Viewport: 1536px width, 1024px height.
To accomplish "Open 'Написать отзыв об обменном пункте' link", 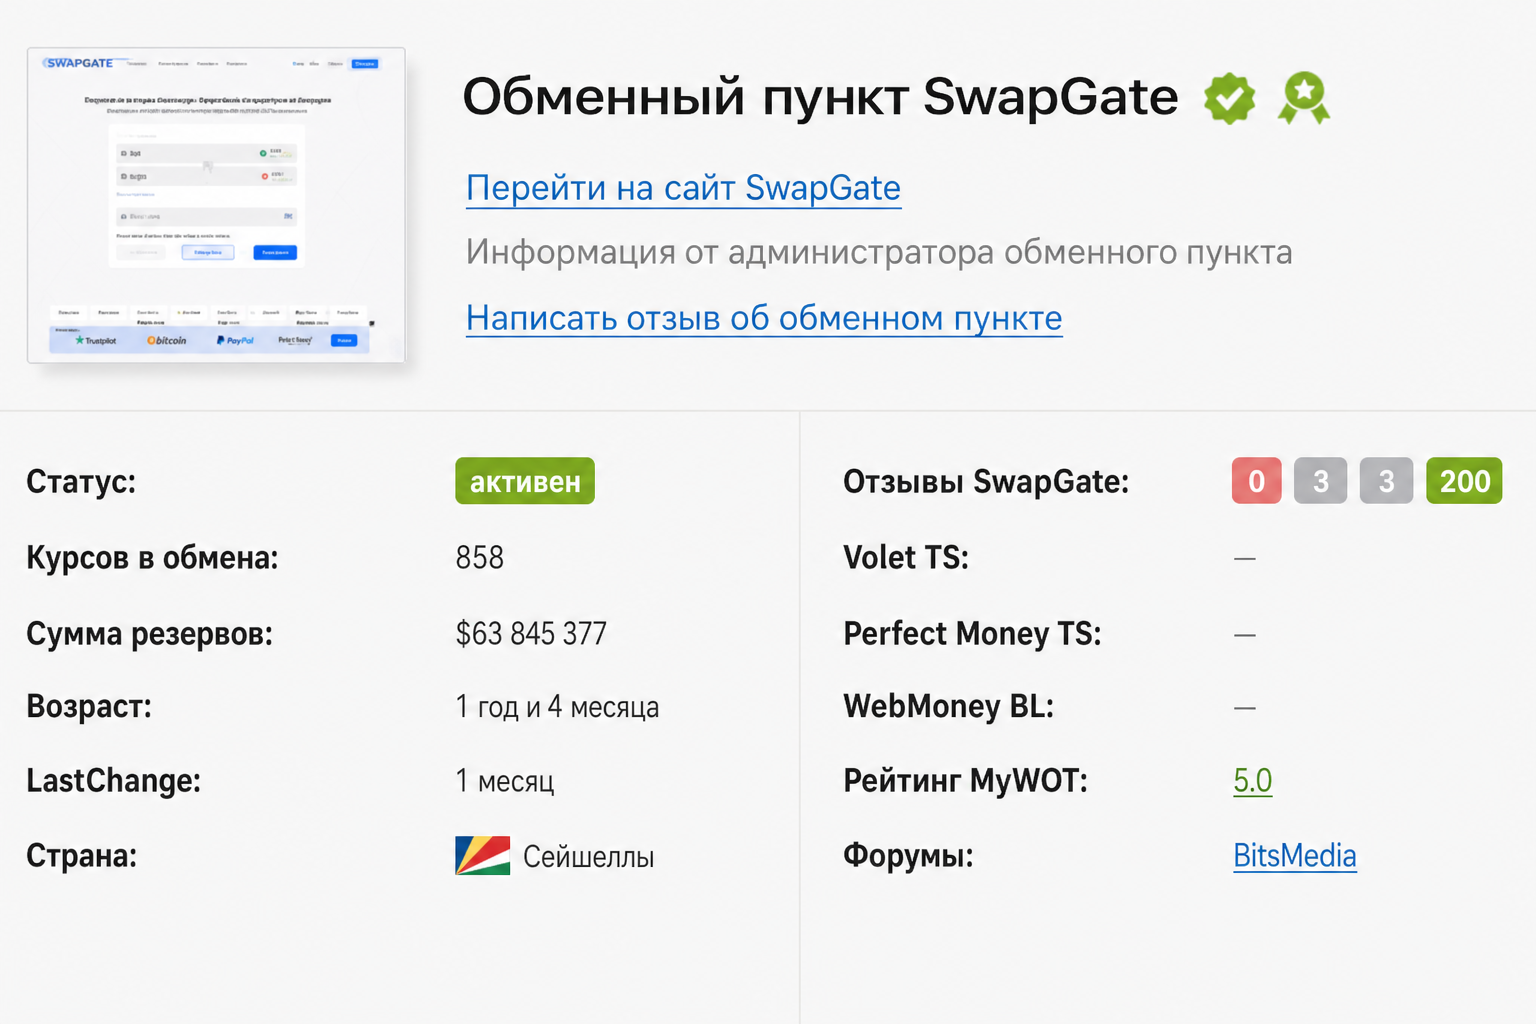I will point(764,318).
